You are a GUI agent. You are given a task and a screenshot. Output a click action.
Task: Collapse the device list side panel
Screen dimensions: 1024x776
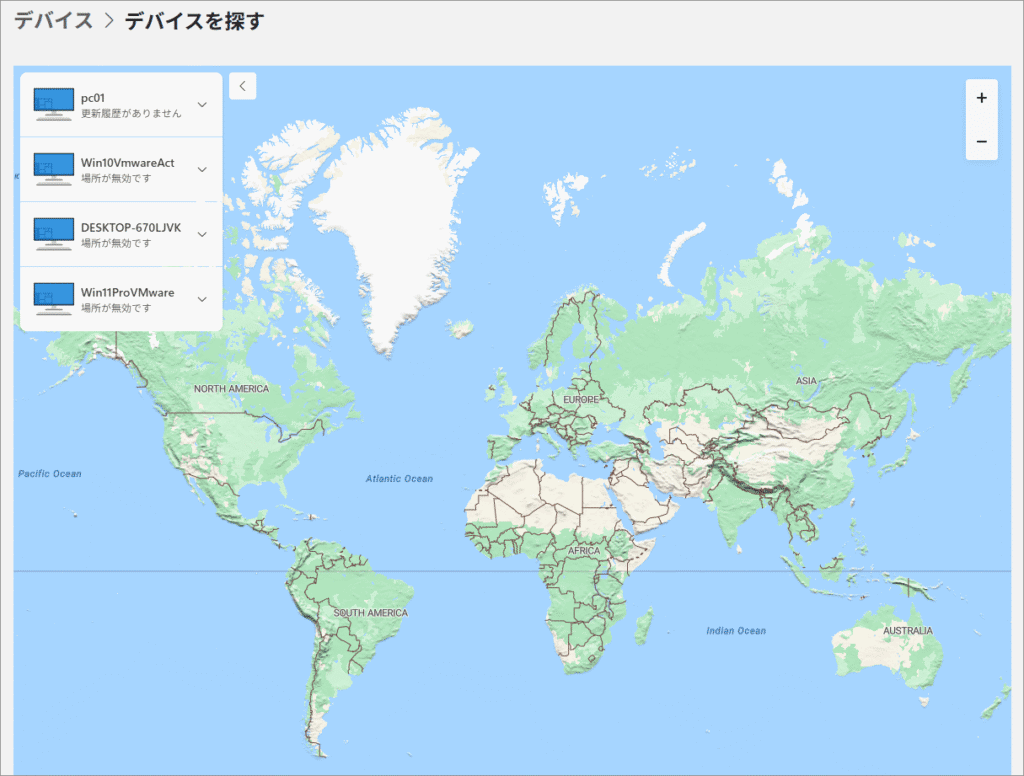coord(243,86)
